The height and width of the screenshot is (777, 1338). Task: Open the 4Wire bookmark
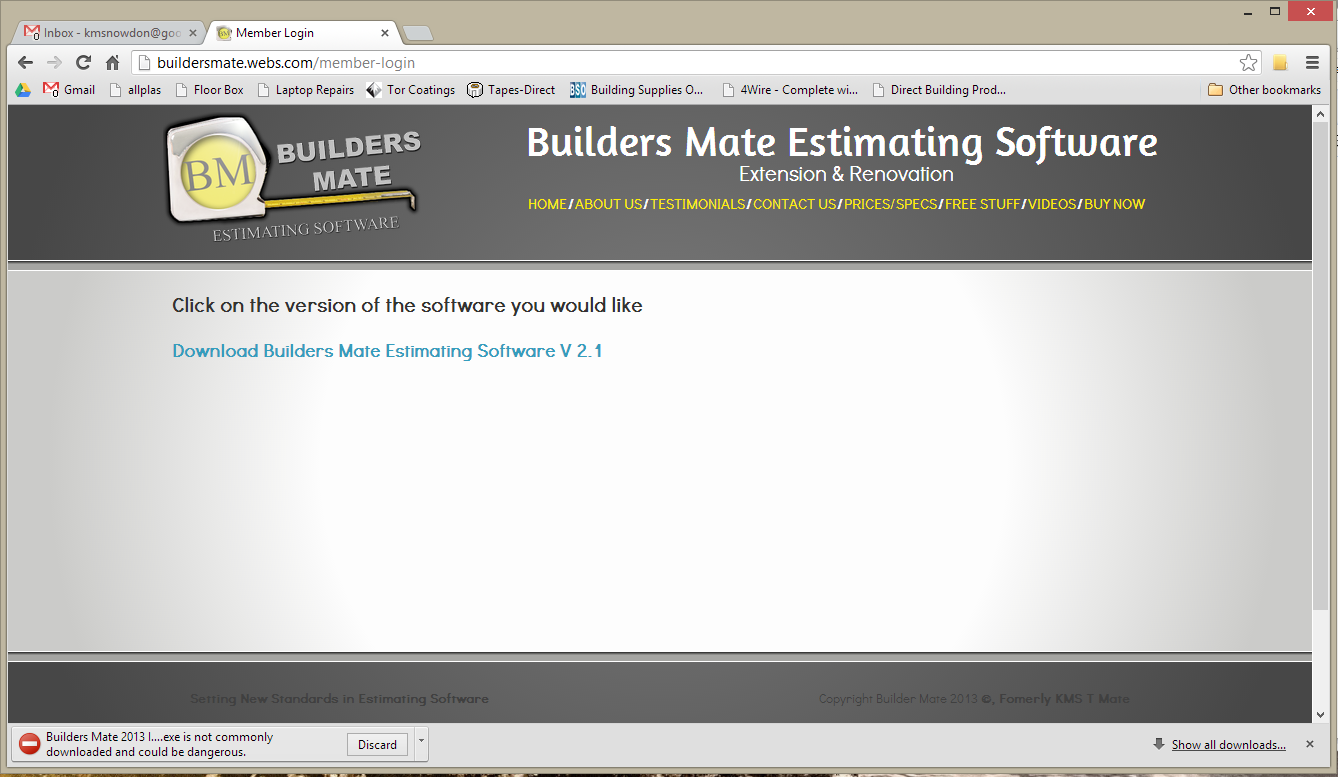click(790, 90)
